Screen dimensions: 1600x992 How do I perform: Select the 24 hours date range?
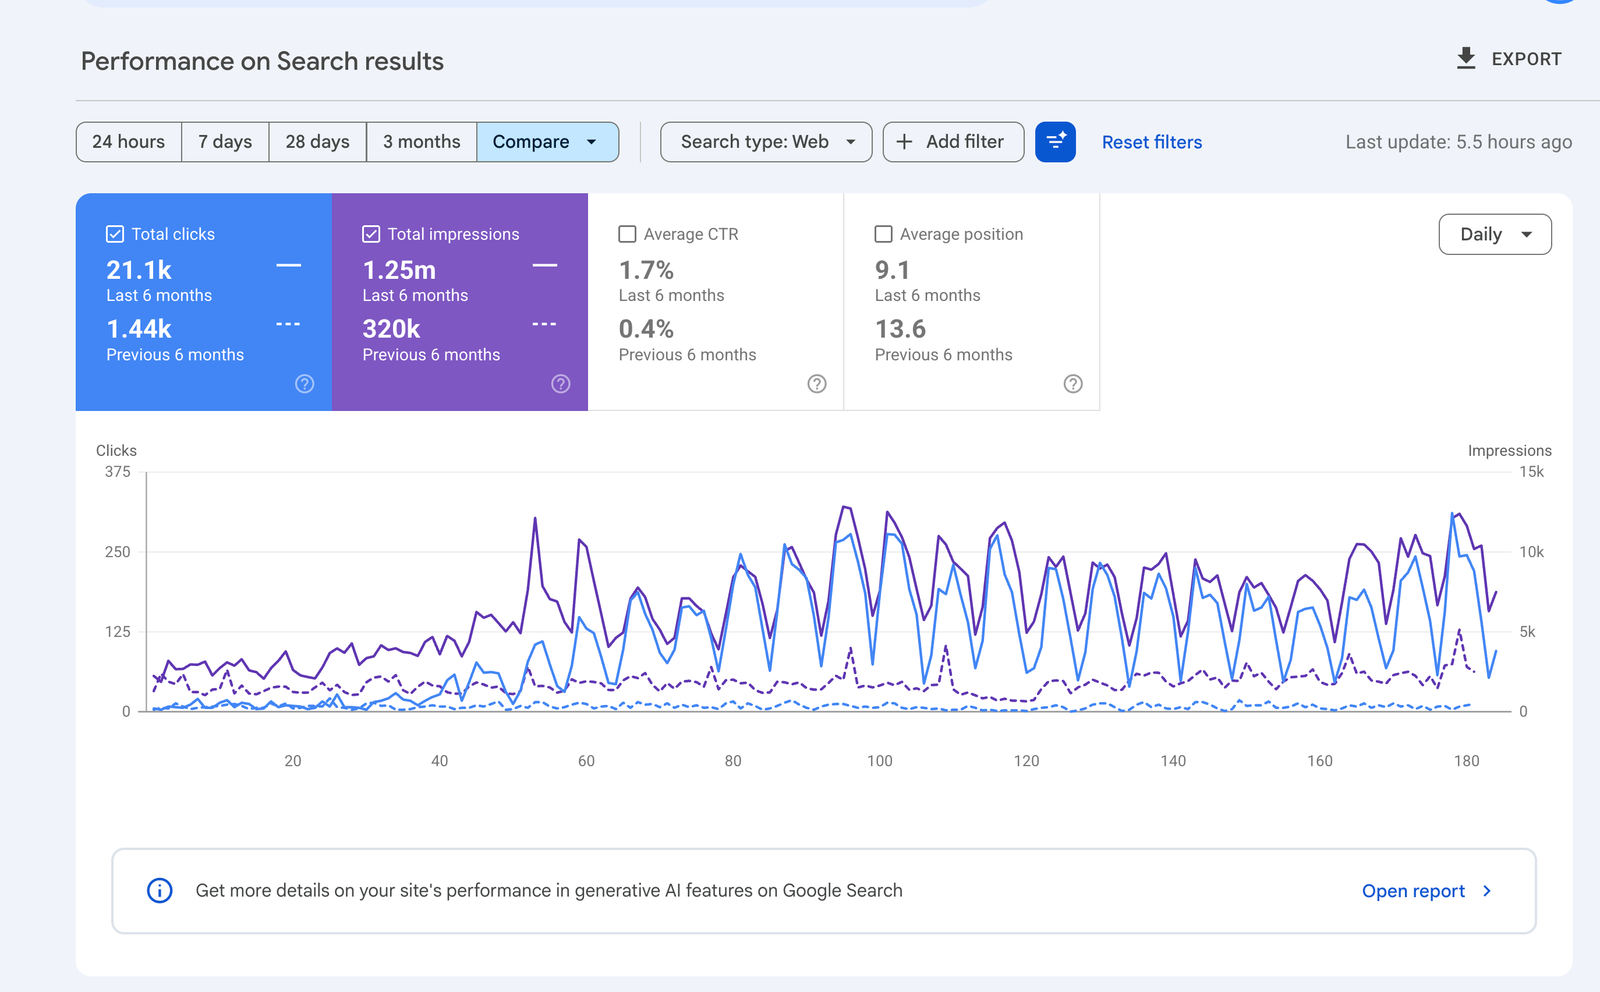point(129,142)
